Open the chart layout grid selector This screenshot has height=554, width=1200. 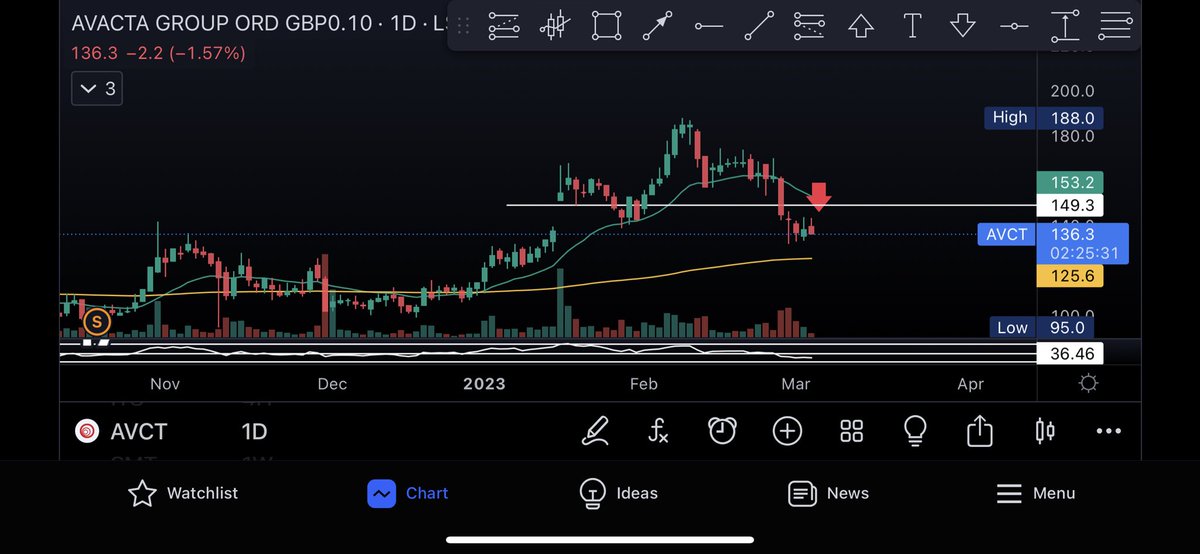tap(851, 431)
